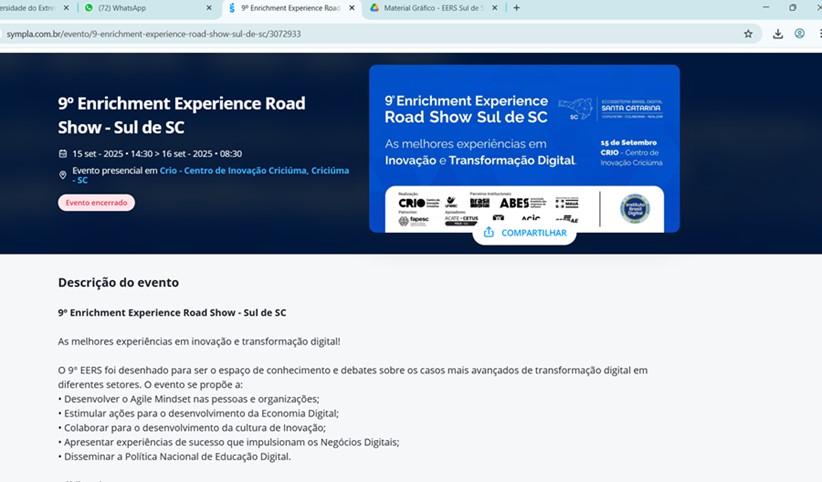
Task: Close the WhatsApp tab
Action: point(209,8)
